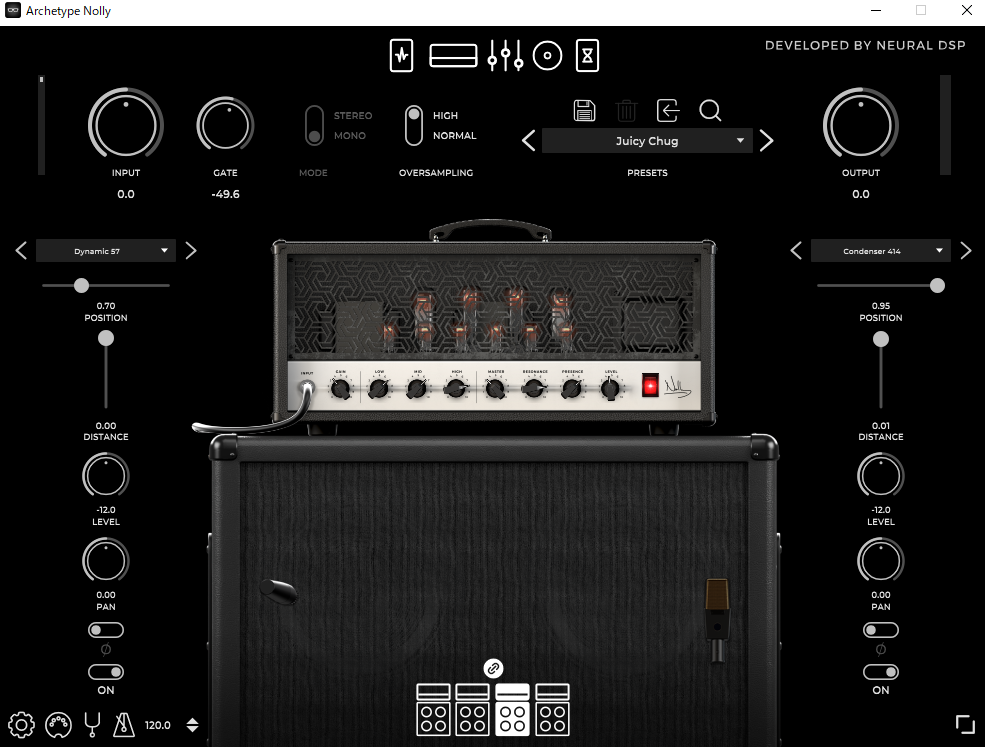The height and width of the screenshot is (747, 985).
Task: Delete preset using trash can icon
Action: [x=626, y=111]
